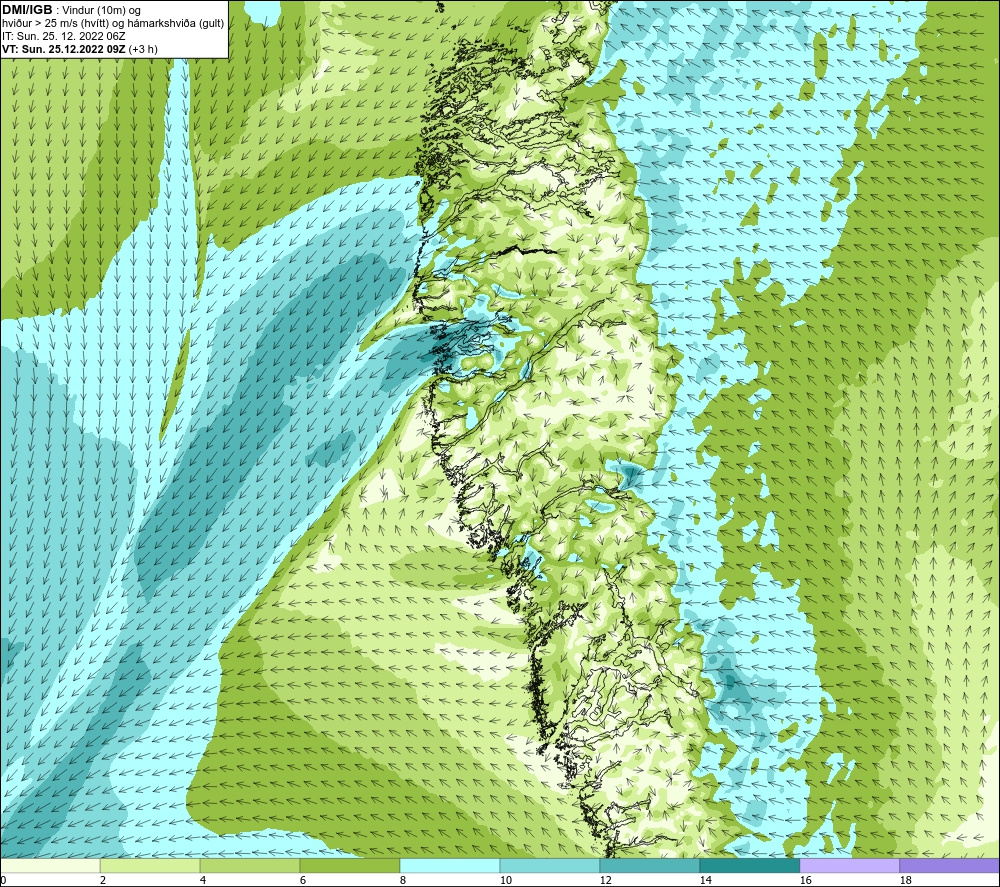Viewport: 1000px width, 887px height.
Task: Click the 0–2 m/s pale cream legend swatch
Action: [50, 866]
